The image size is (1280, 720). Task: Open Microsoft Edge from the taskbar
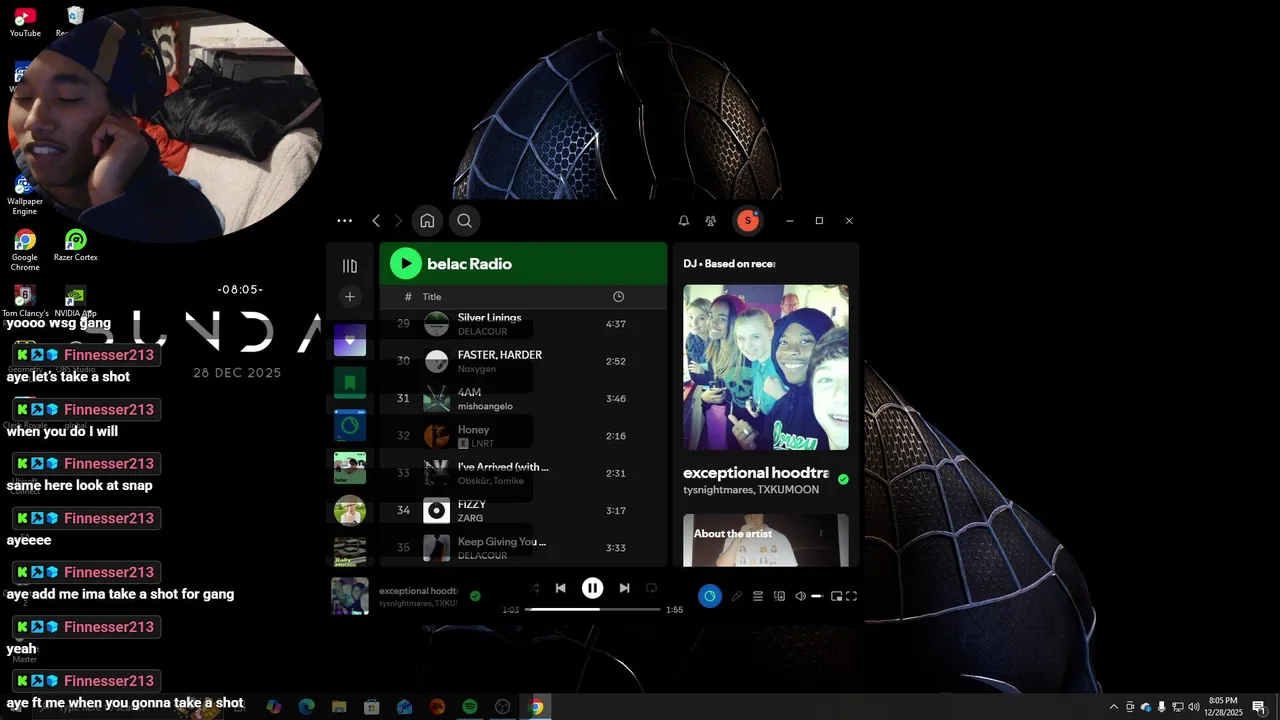(x=306, y=707)
